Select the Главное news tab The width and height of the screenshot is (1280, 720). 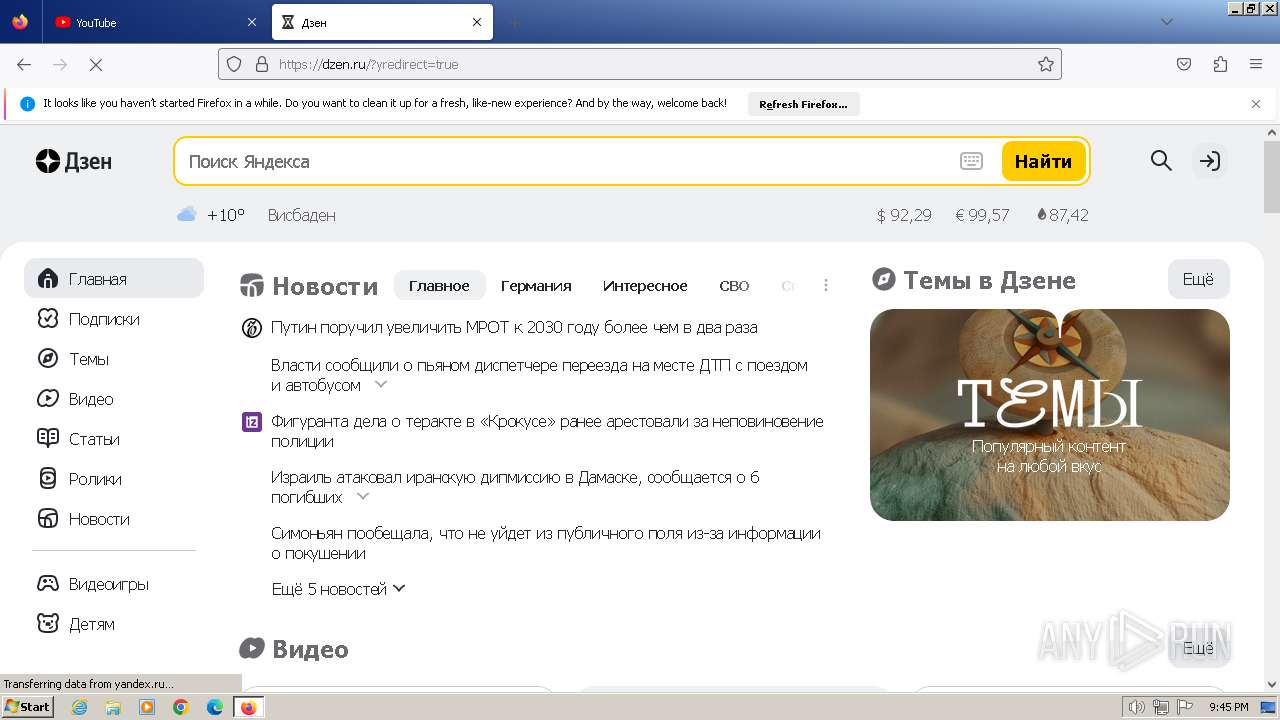[439, 285]
